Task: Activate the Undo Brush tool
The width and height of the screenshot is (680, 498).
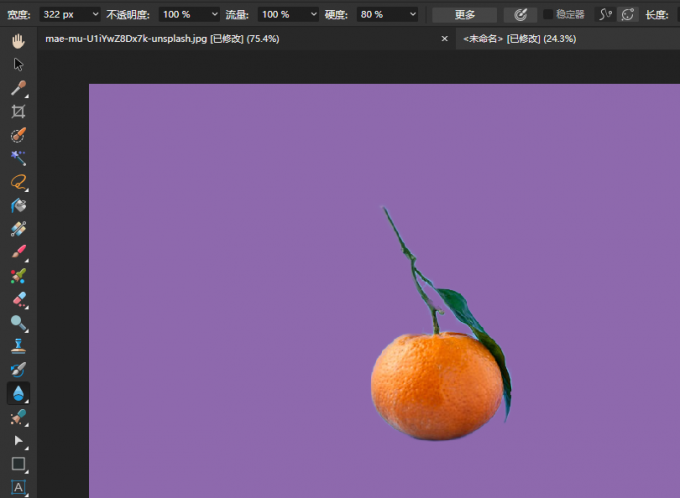Action: click(x=18, y=370)
